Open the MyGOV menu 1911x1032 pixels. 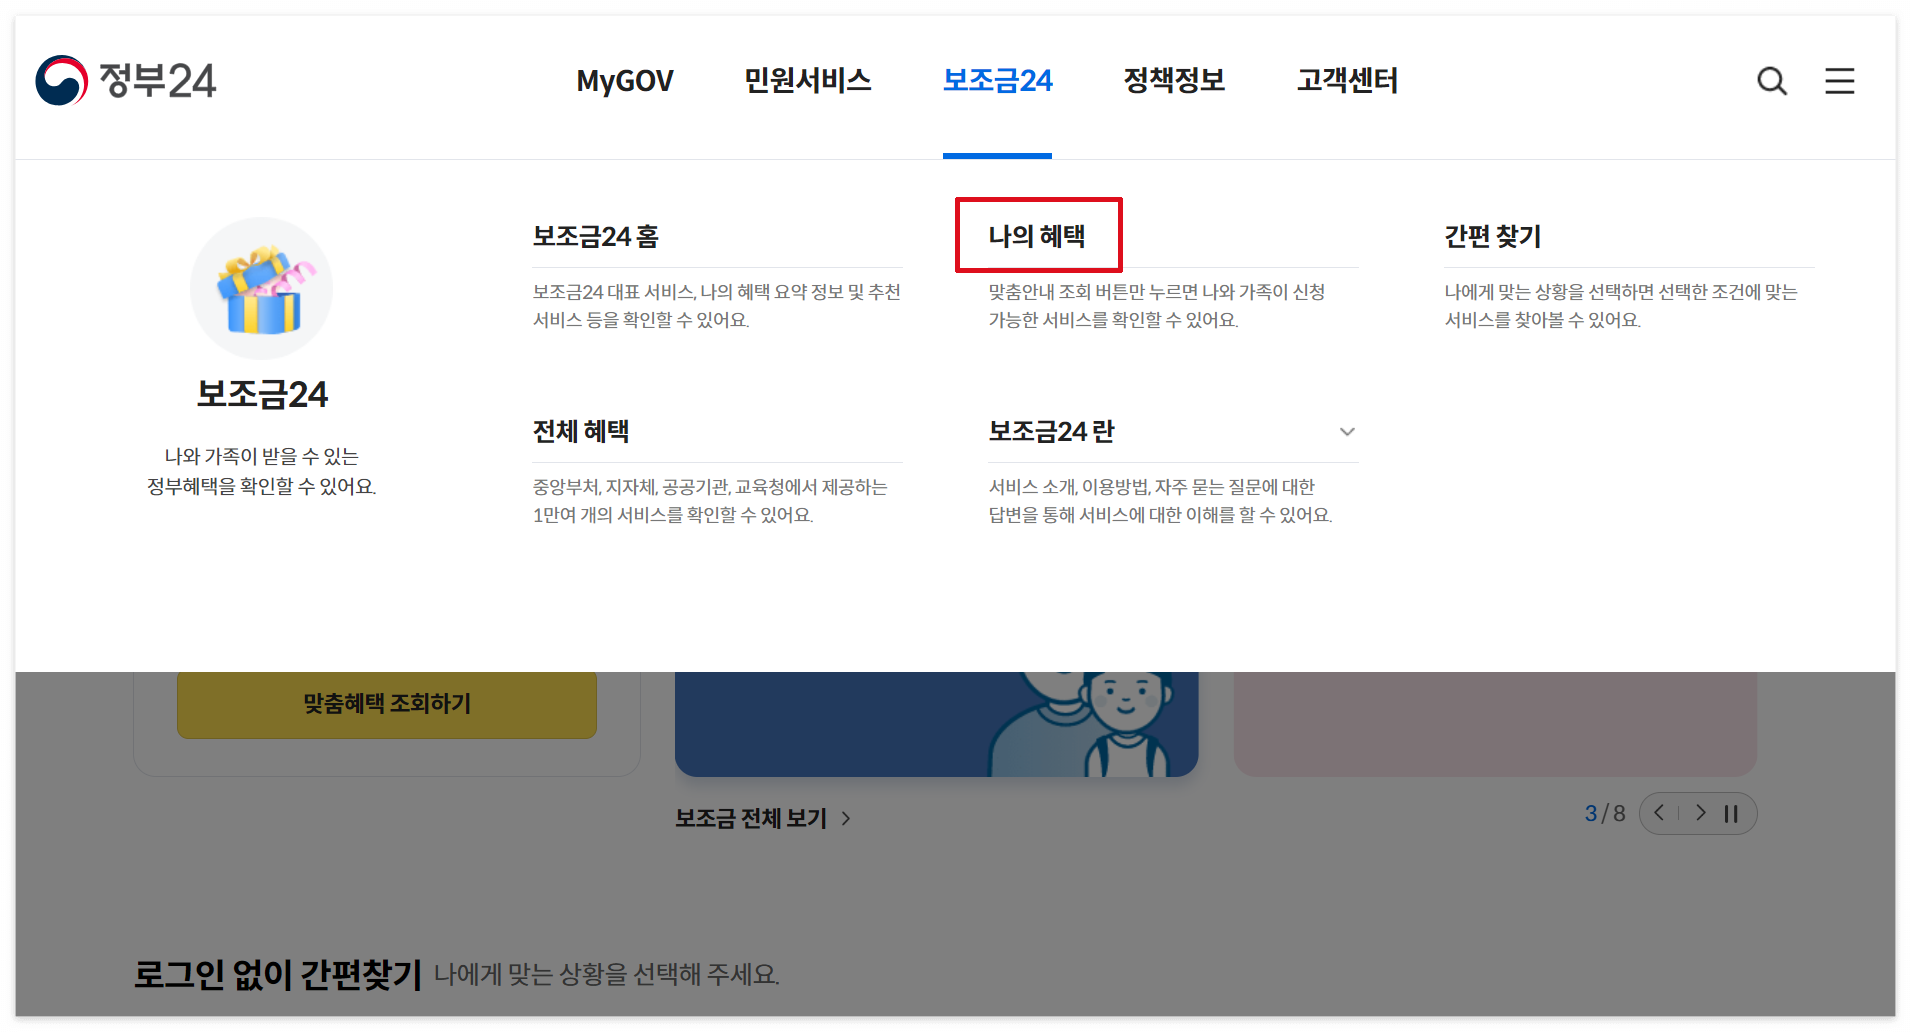point(624,81)
